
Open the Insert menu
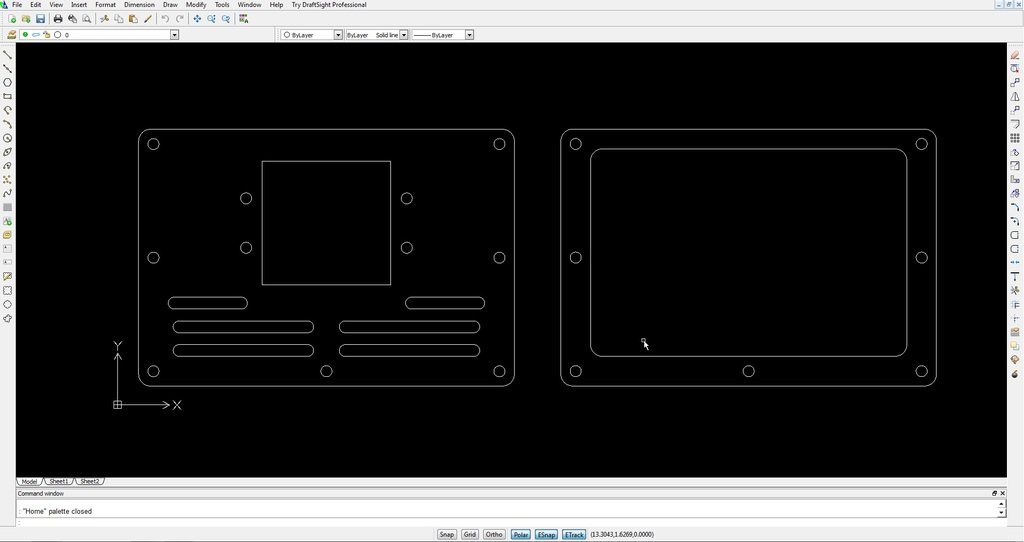click(x=79, y=5)
